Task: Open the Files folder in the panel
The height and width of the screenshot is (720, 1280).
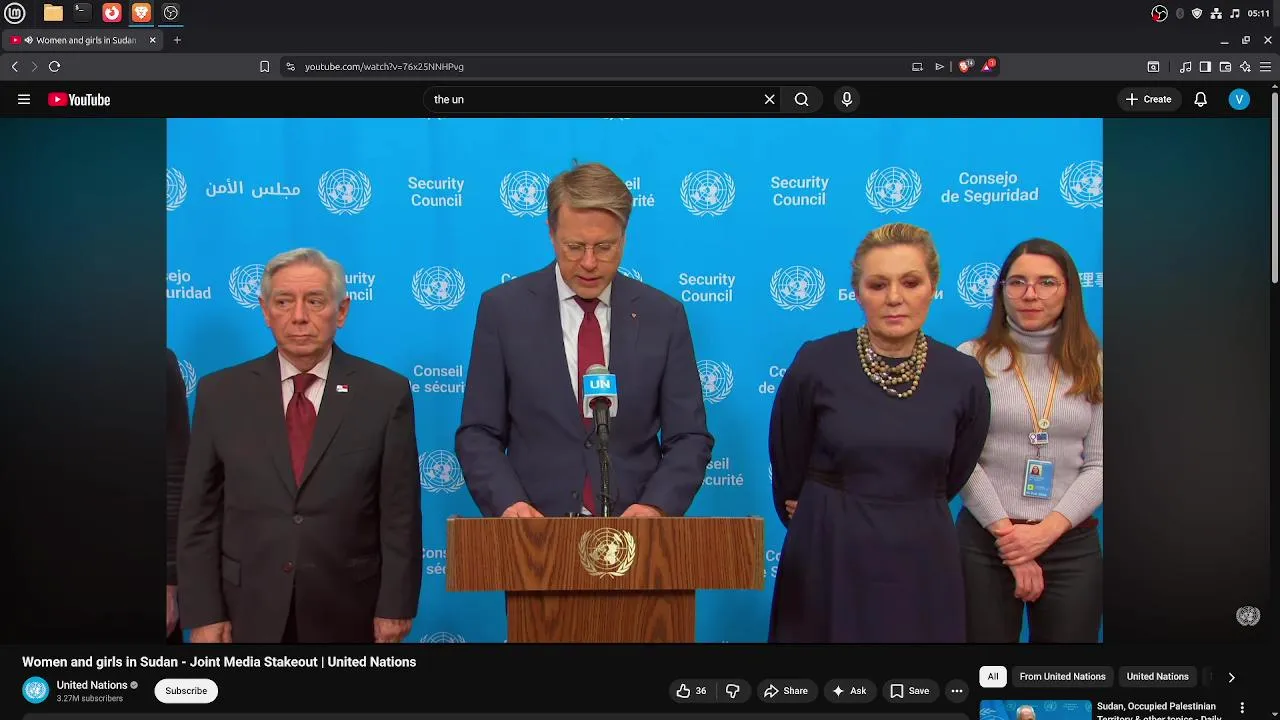Action: coord(53,13)
